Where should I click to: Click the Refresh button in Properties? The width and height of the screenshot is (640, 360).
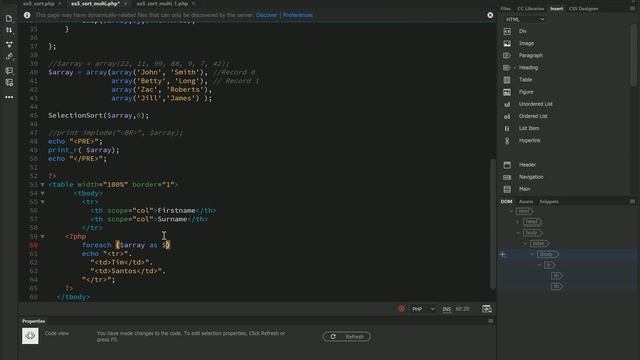click(x=347, y=337)
